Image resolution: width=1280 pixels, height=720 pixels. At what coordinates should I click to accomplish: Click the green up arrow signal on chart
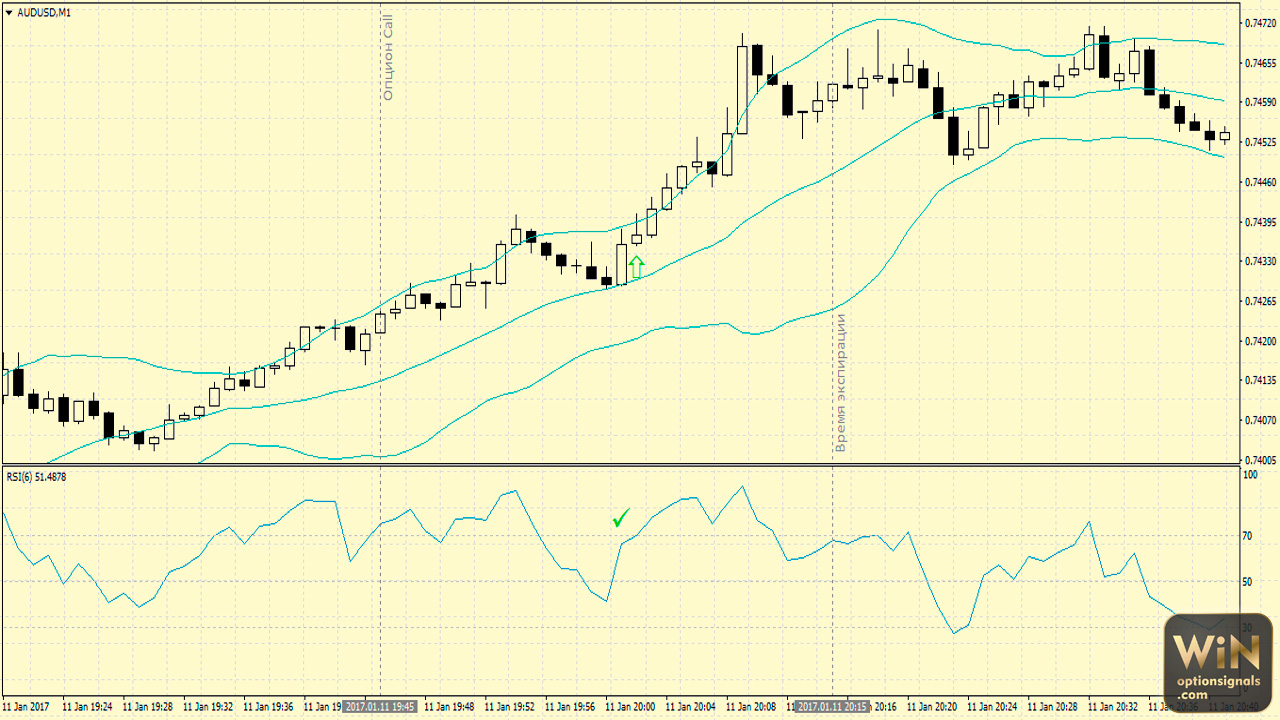636,266
